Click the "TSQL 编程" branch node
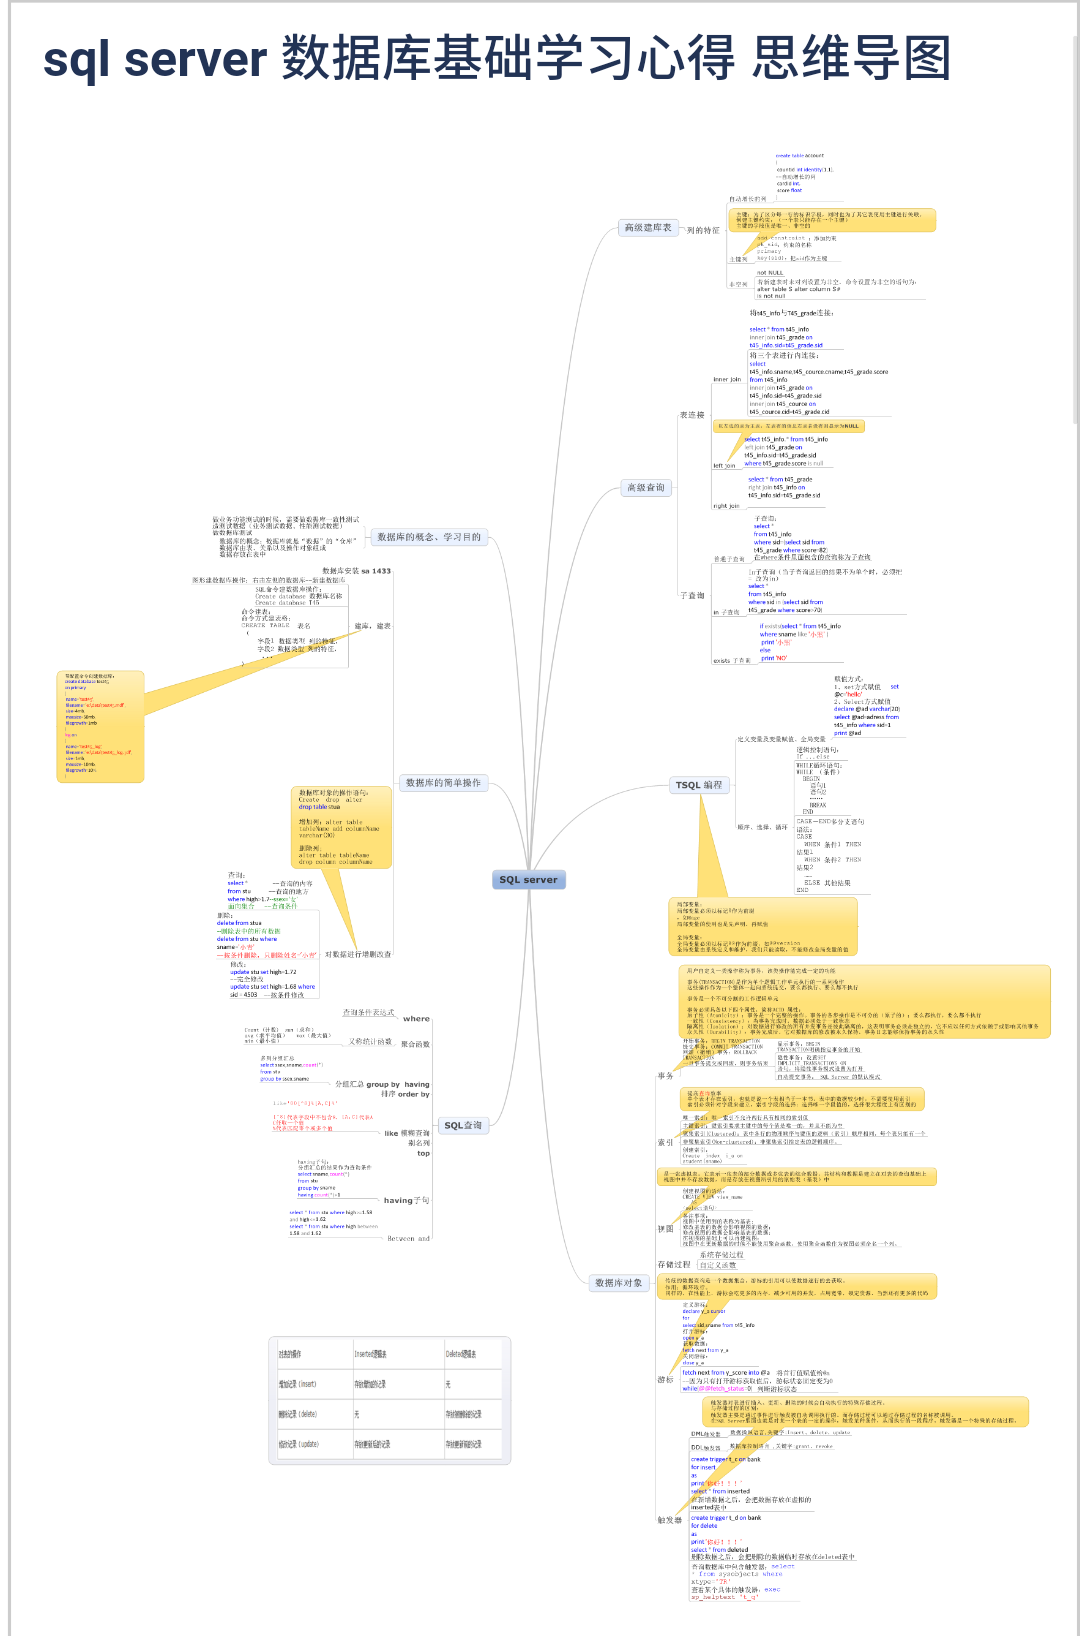 (699, 785)
